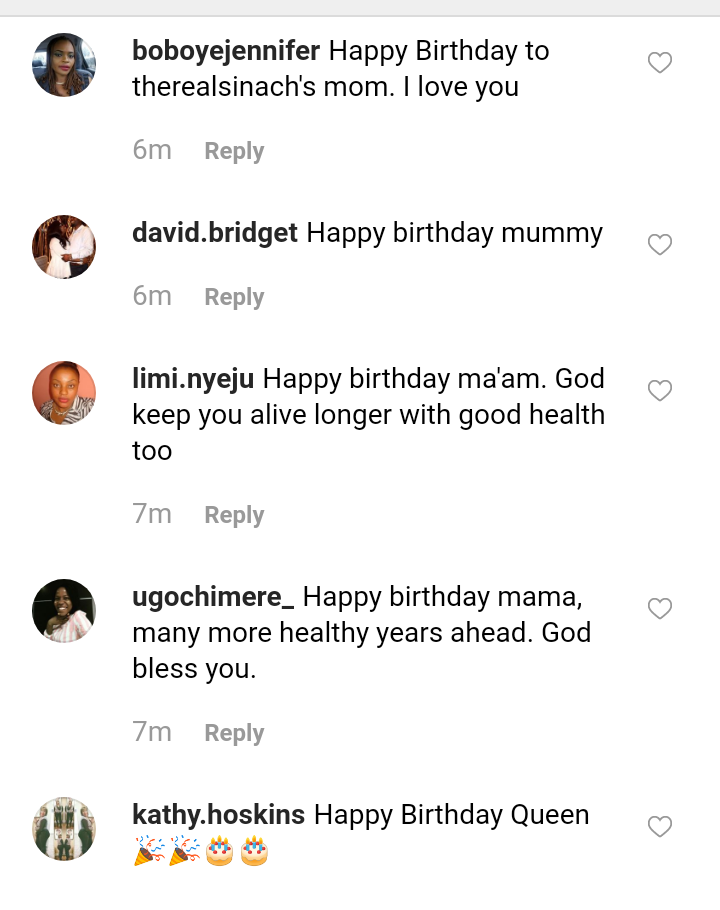Like kathy.hoskins' Happy Birthday Queen comment
This screenshot has height=910, width=720.
(x=660, y=827)
